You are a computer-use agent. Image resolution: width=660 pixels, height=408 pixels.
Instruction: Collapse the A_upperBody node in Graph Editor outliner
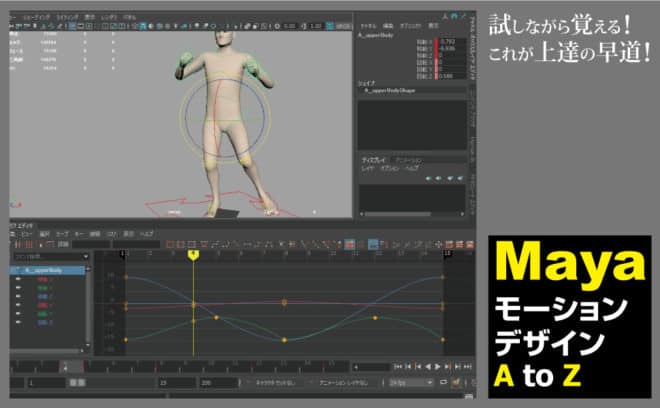click(18, 270)
